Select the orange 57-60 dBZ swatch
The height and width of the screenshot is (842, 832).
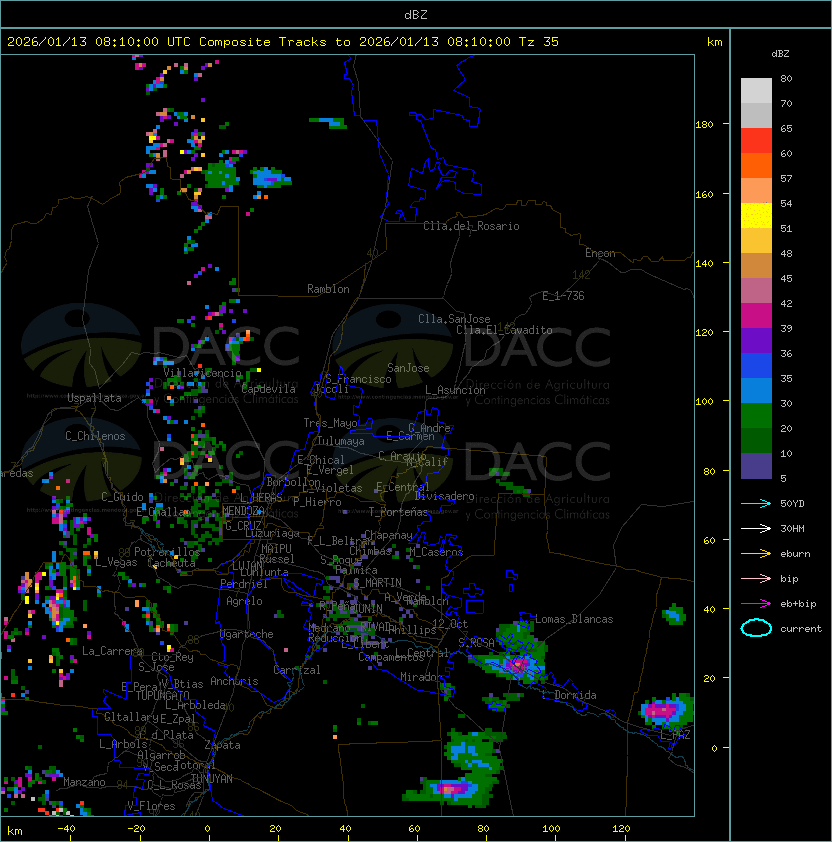756,165
